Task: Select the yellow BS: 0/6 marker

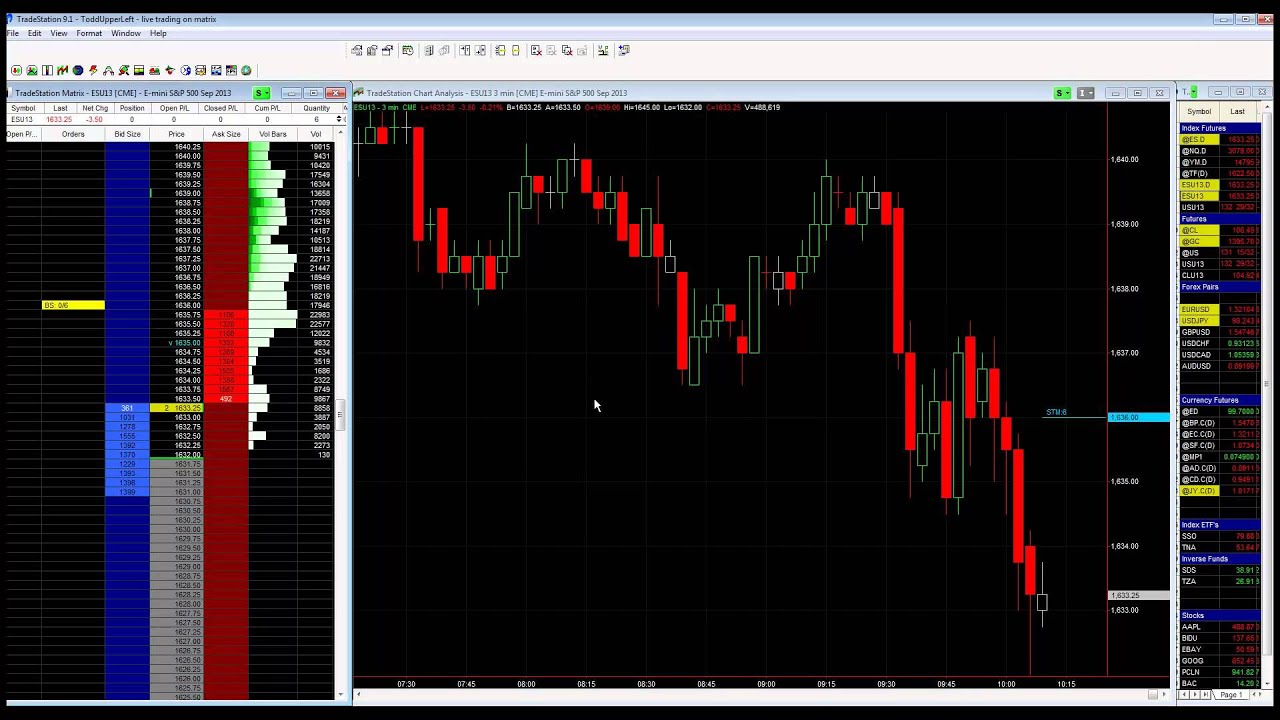Action: point(73,305)
